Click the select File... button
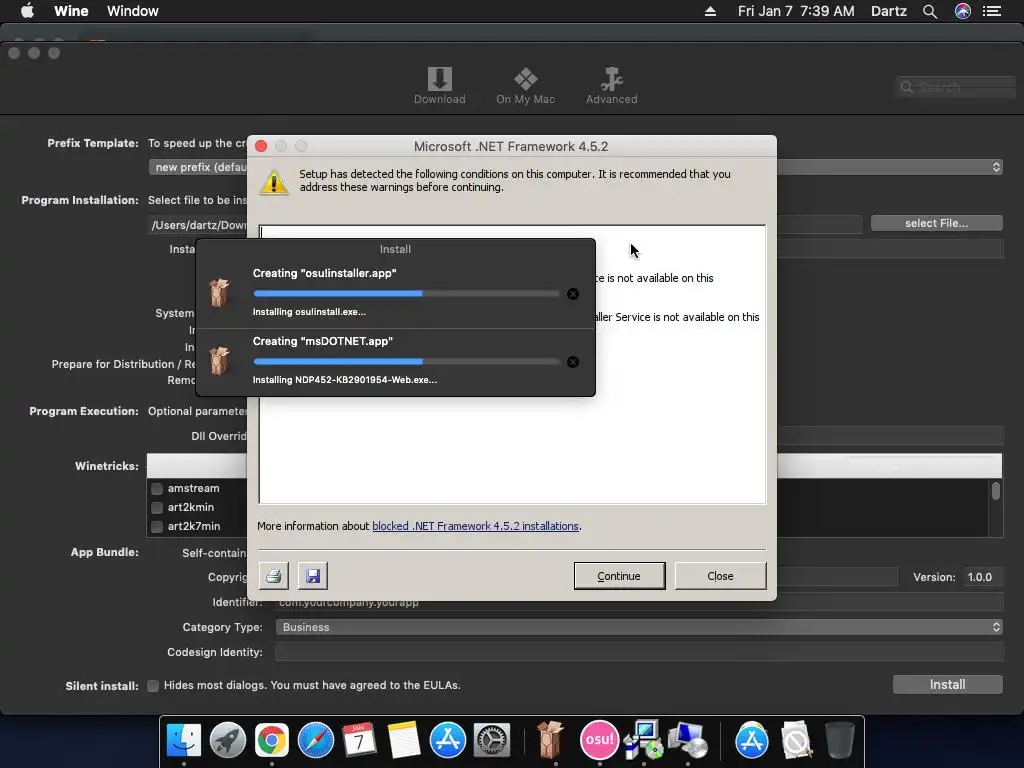The height and width of the screenshot is (768, 1024). tap(936, 223)
